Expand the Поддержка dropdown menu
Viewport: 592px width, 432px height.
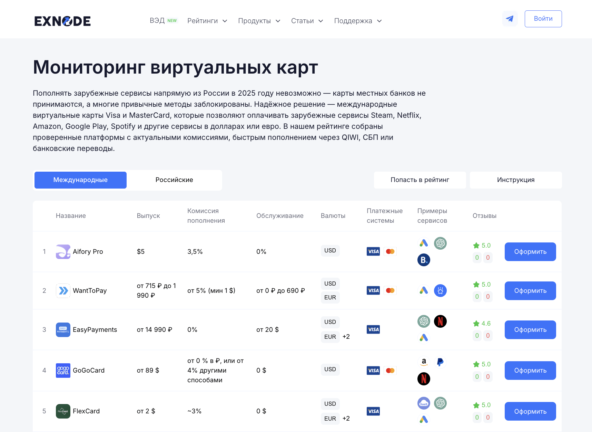(x=358, y=21)
